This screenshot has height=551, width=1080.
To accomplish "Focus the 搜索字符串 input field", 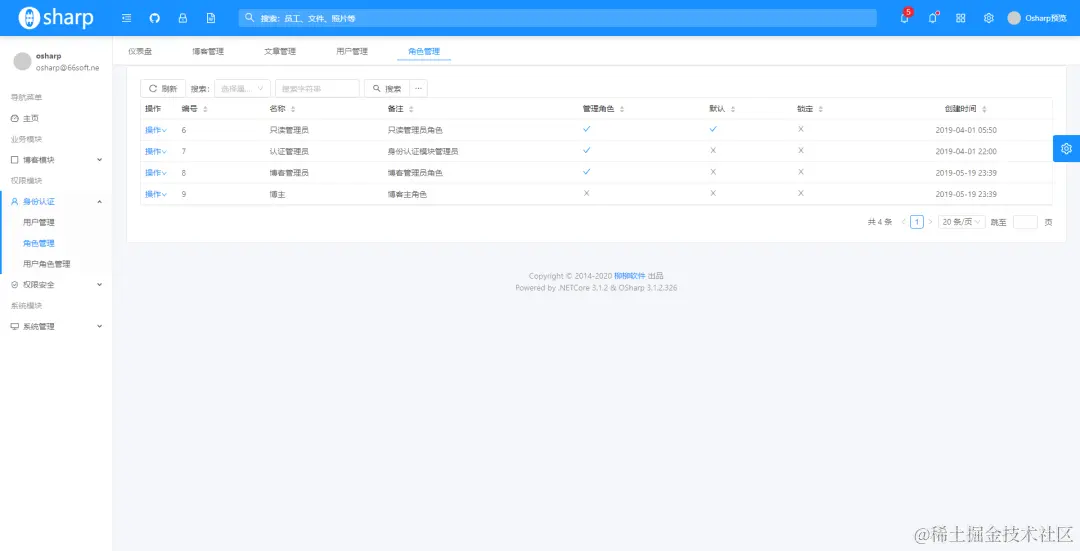I will pyautogui.click(x=318, y=88).
